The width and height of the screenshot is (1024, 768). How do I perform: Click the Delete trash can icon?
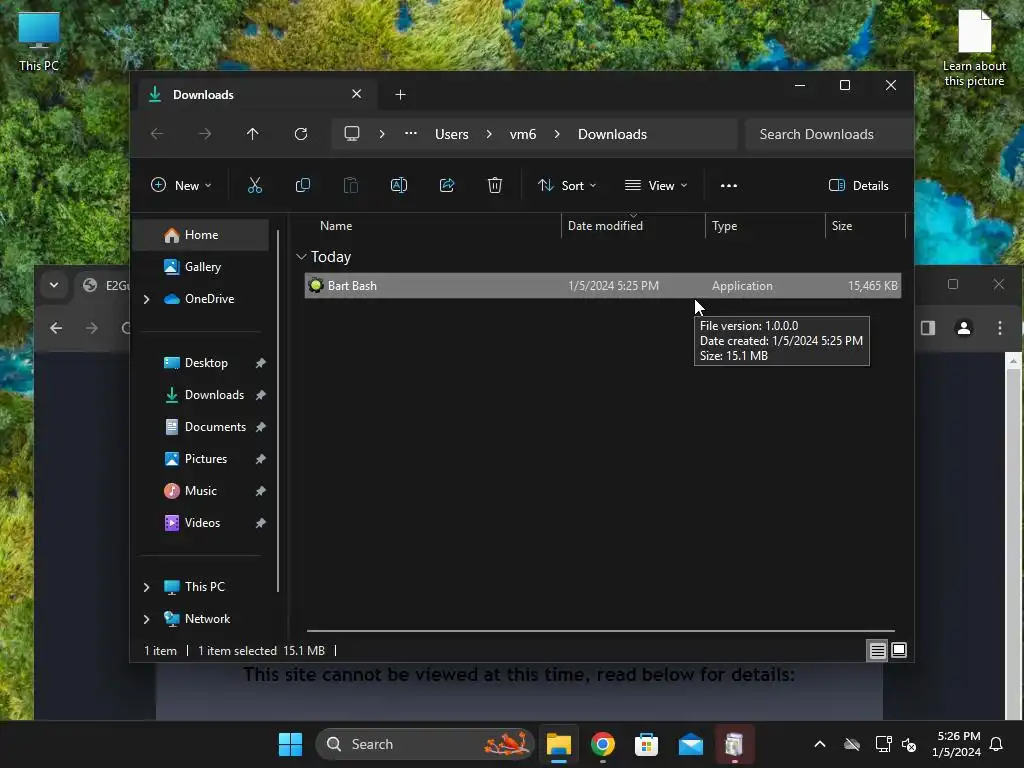pyautogui.click(x=495, y=185)
